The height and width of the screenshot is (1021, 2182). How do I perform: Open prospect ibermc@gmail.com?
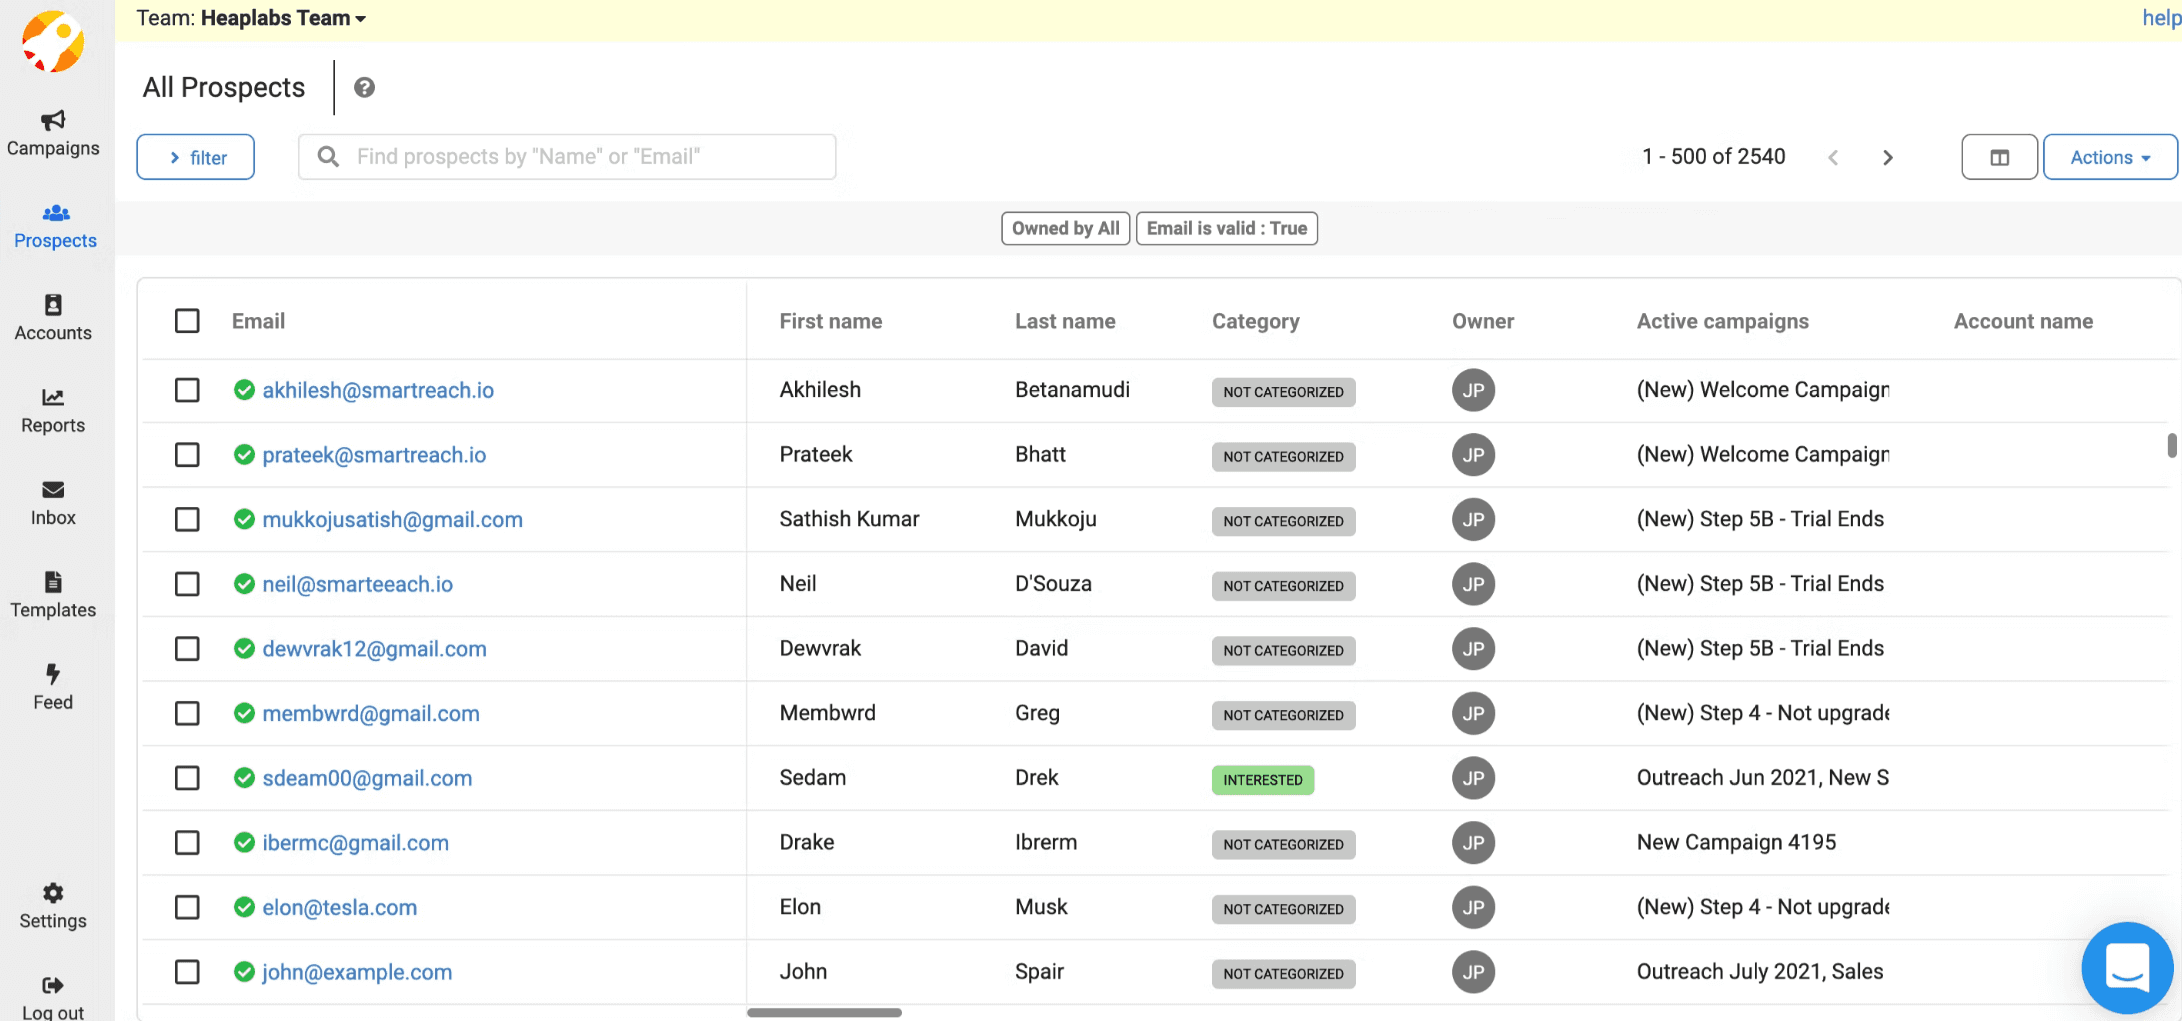[355, 843]
